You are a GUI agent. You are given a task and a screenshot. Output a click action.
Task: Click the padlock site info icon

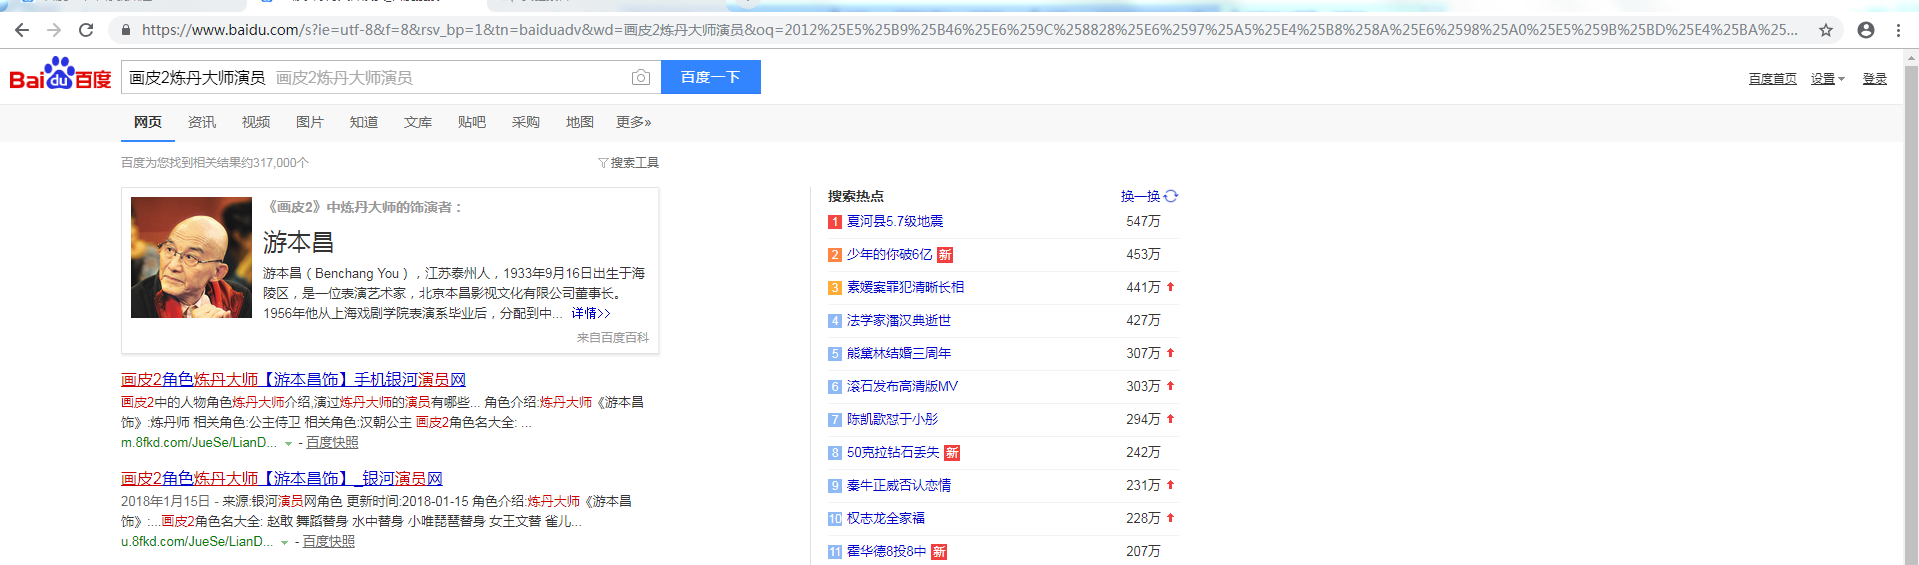[125, 30]
